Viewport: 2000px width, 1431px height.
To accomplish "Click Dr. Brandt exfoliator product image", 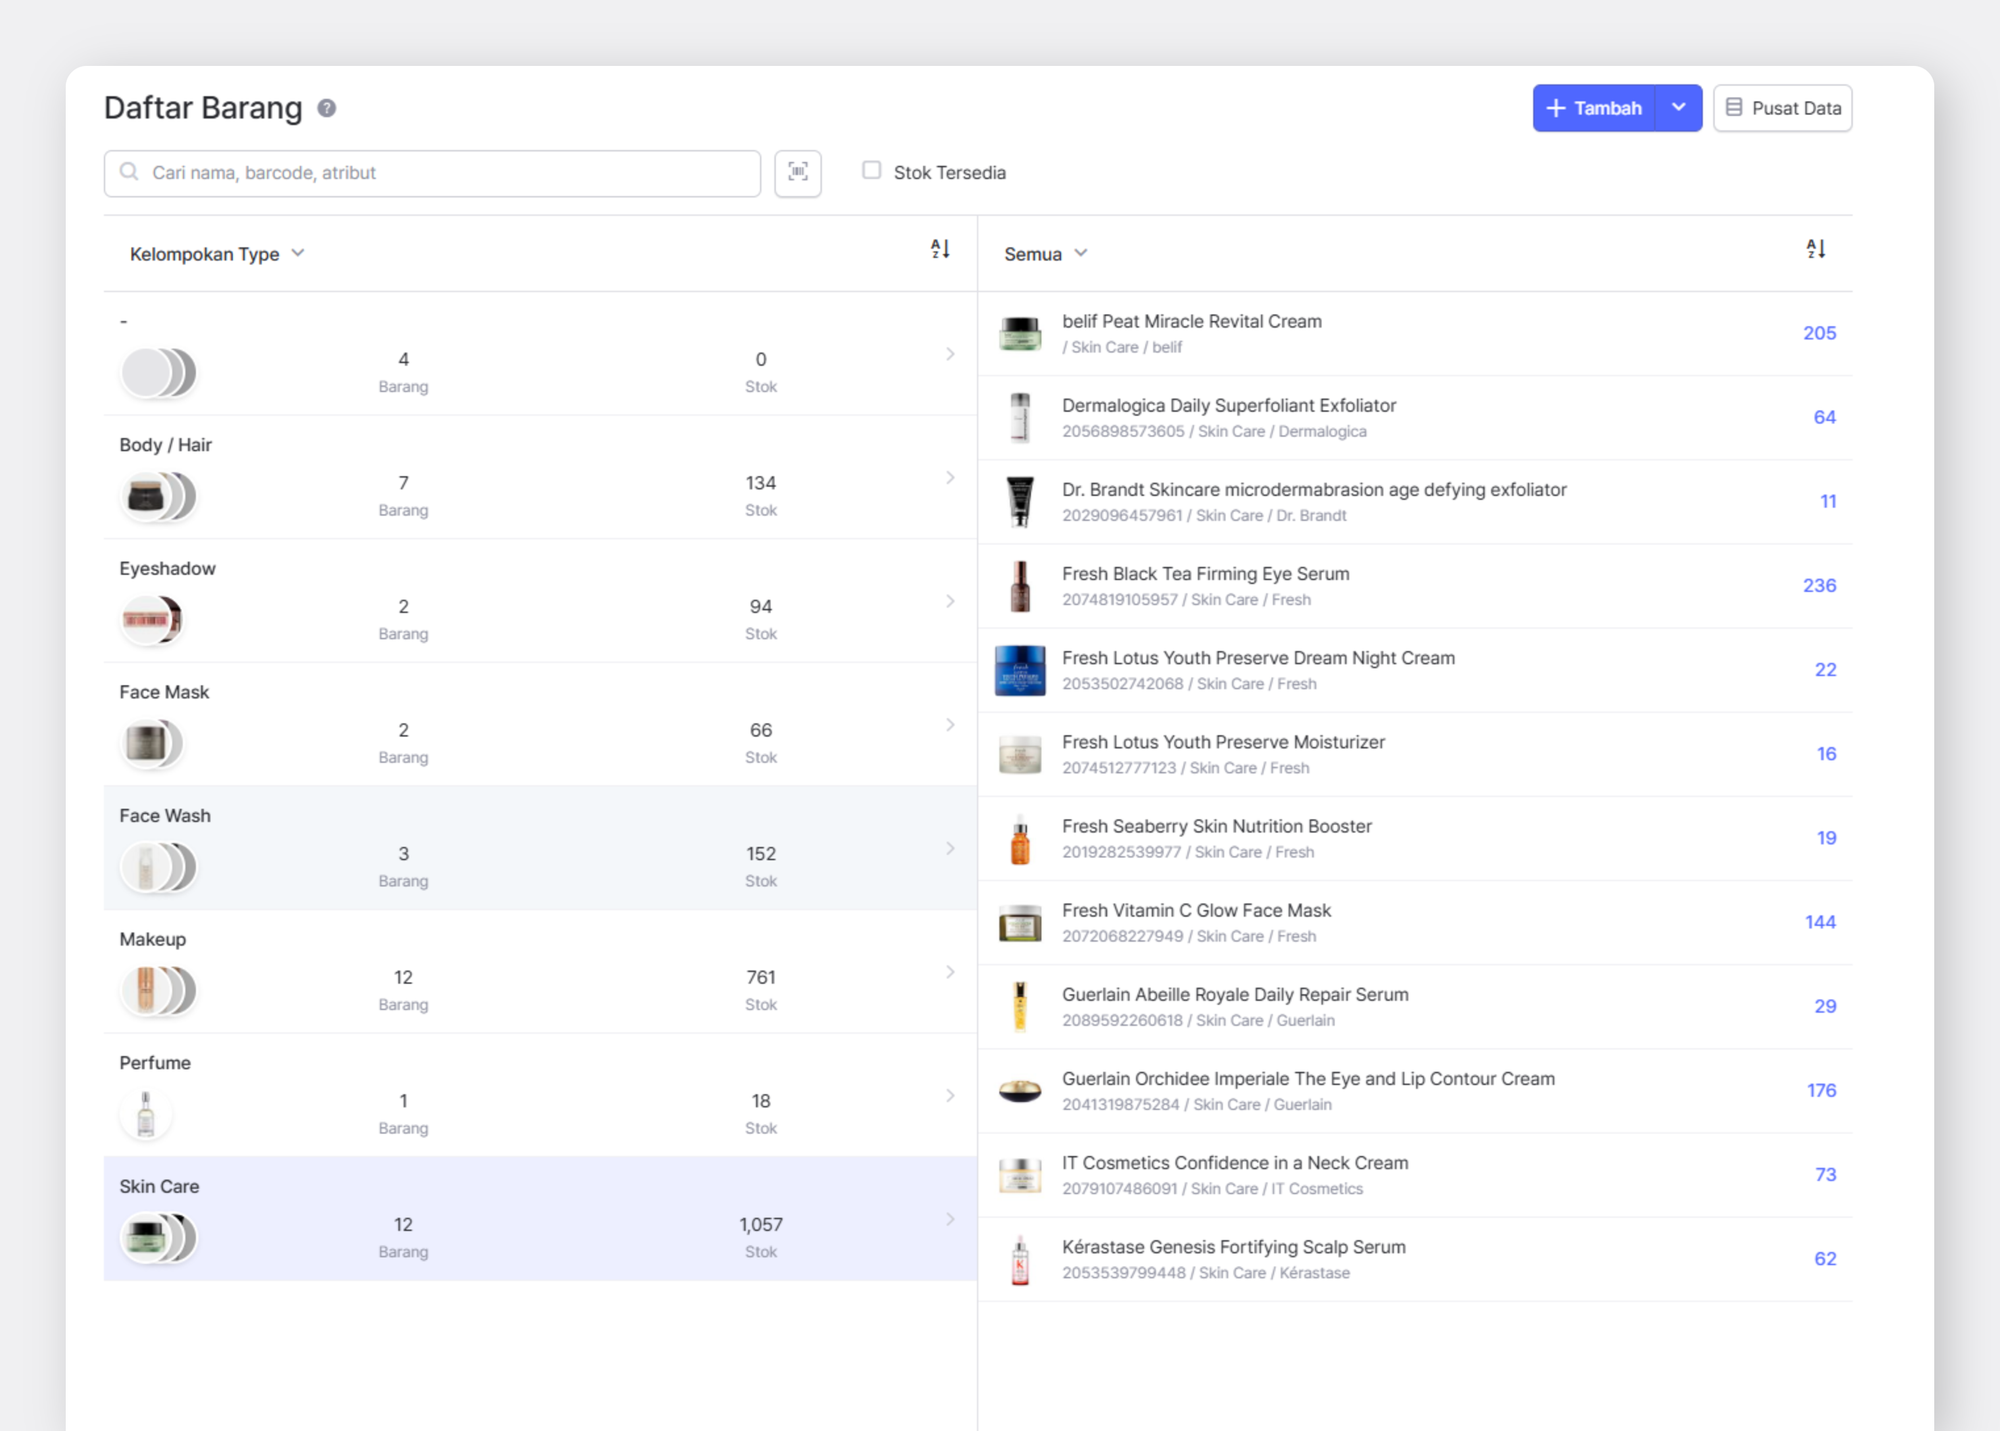I will click(1020, 501).
